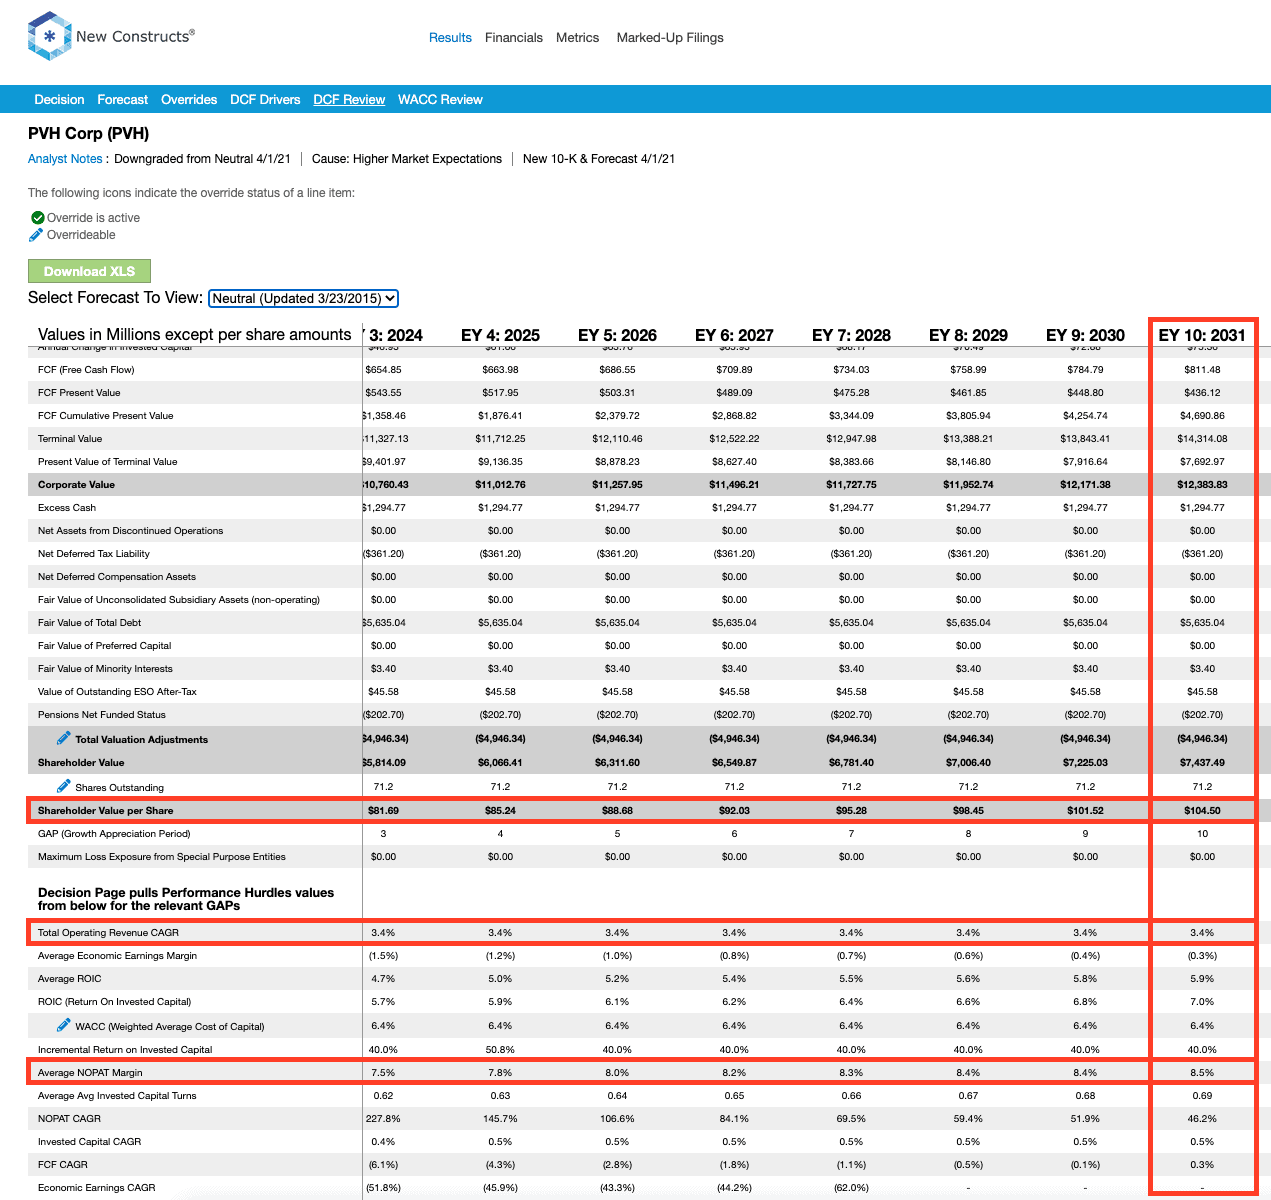
Task: Select Marked-Up Filings in the top navigation
Action: [670, 38]
